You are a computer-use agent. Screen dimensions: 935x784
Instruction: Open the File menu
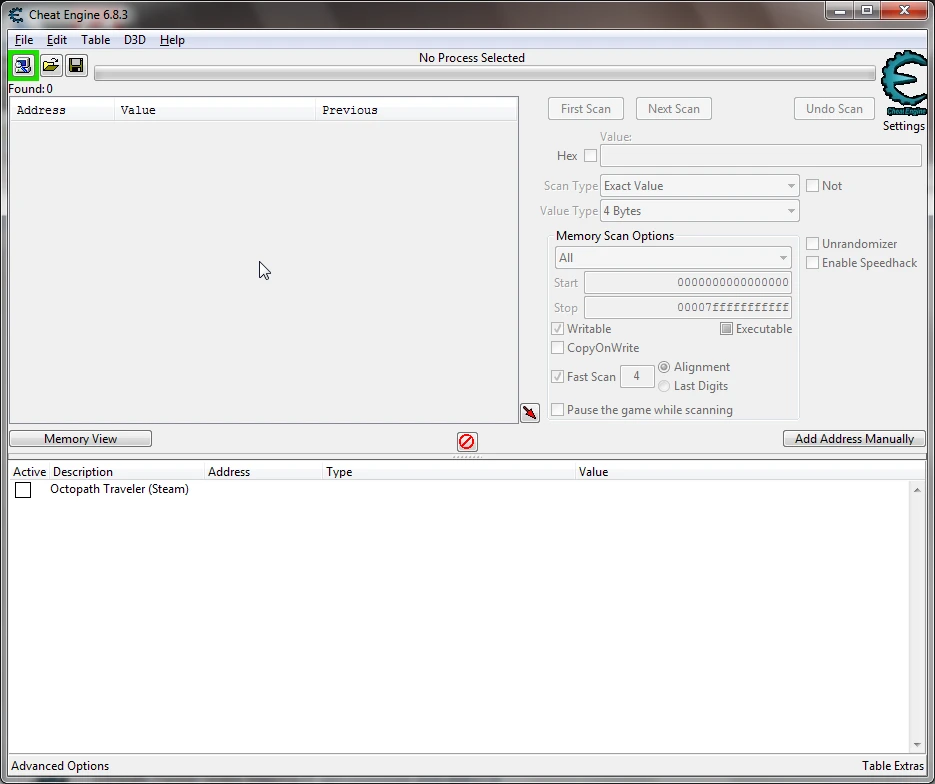24,40
